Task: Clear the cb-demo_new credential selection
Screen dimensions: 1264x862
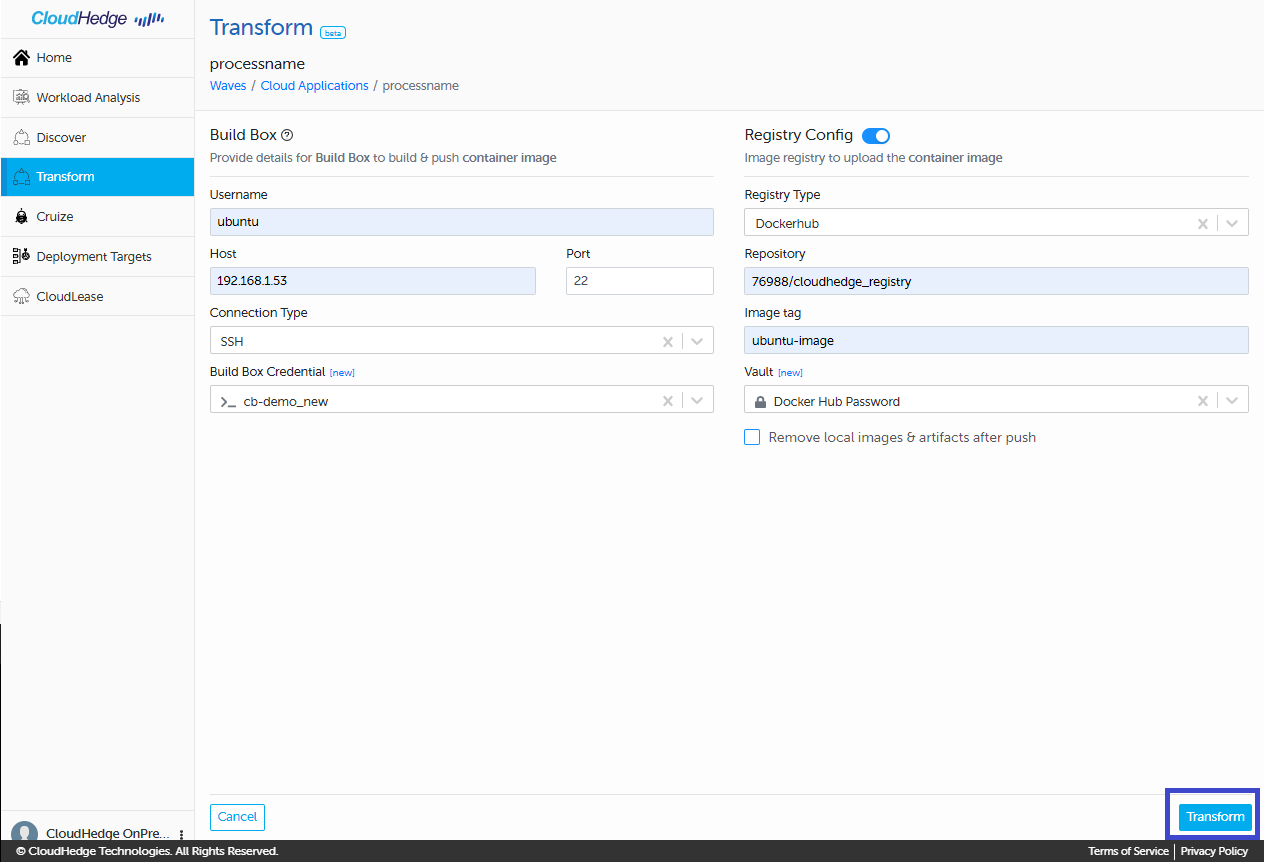Action: point(668,401)
